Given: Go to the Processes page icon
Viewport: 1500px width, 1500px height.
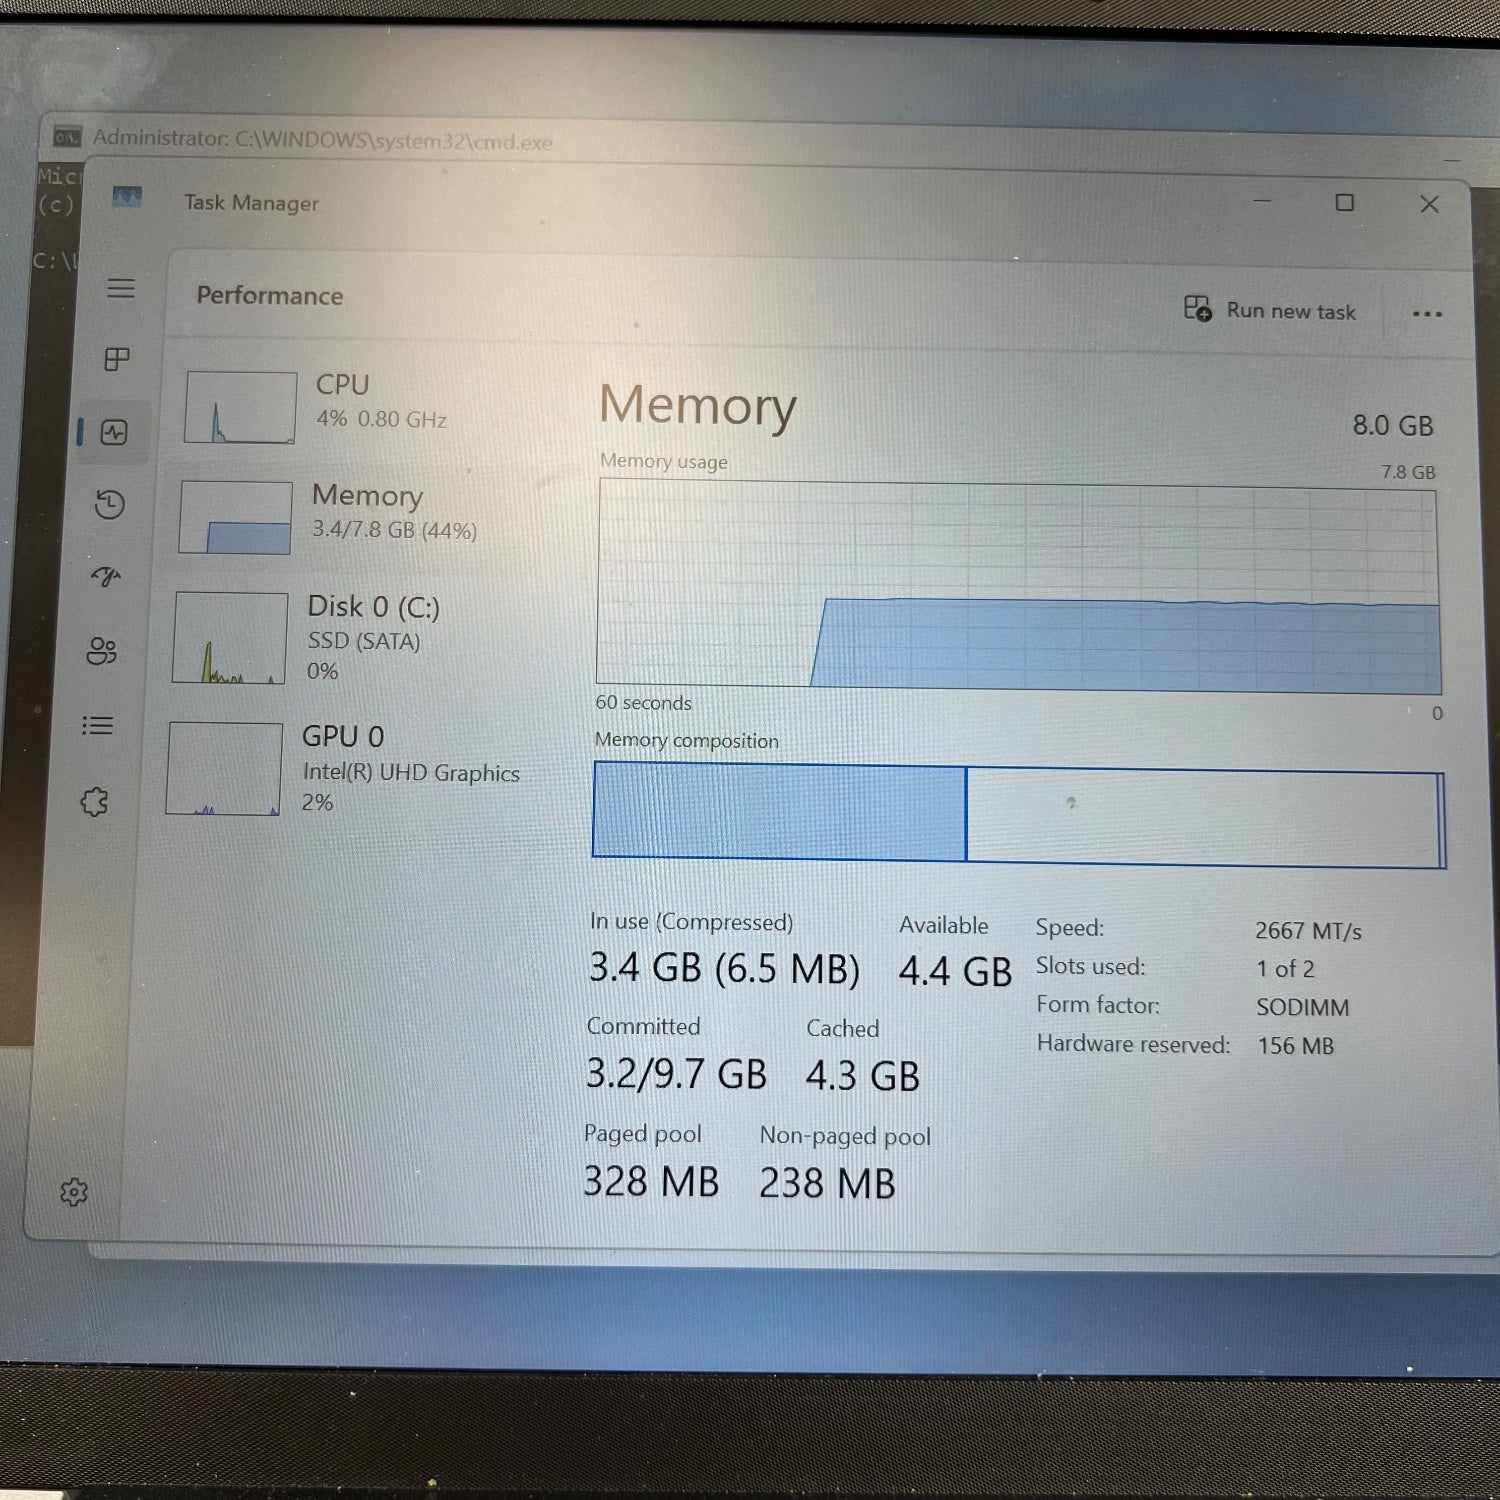Looking at the screenshot, I should tap(117, 359).
